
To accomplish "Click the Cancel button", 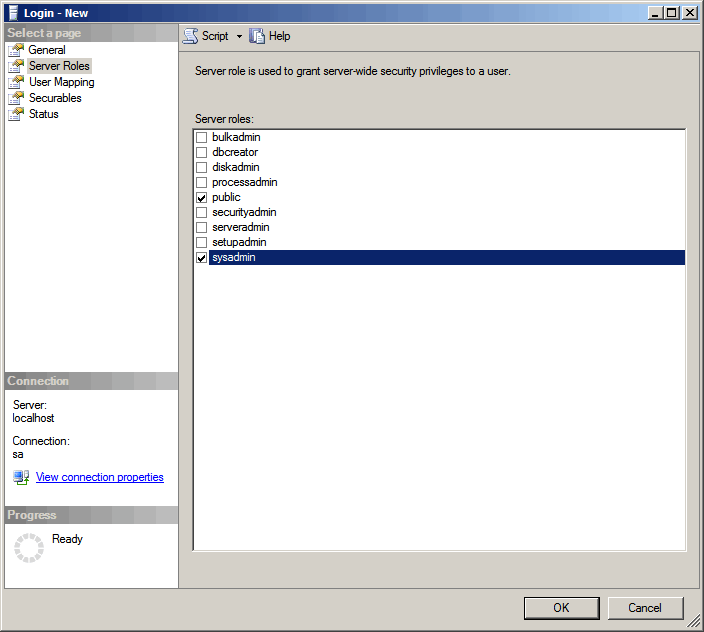I will click(x=645, y=608).
